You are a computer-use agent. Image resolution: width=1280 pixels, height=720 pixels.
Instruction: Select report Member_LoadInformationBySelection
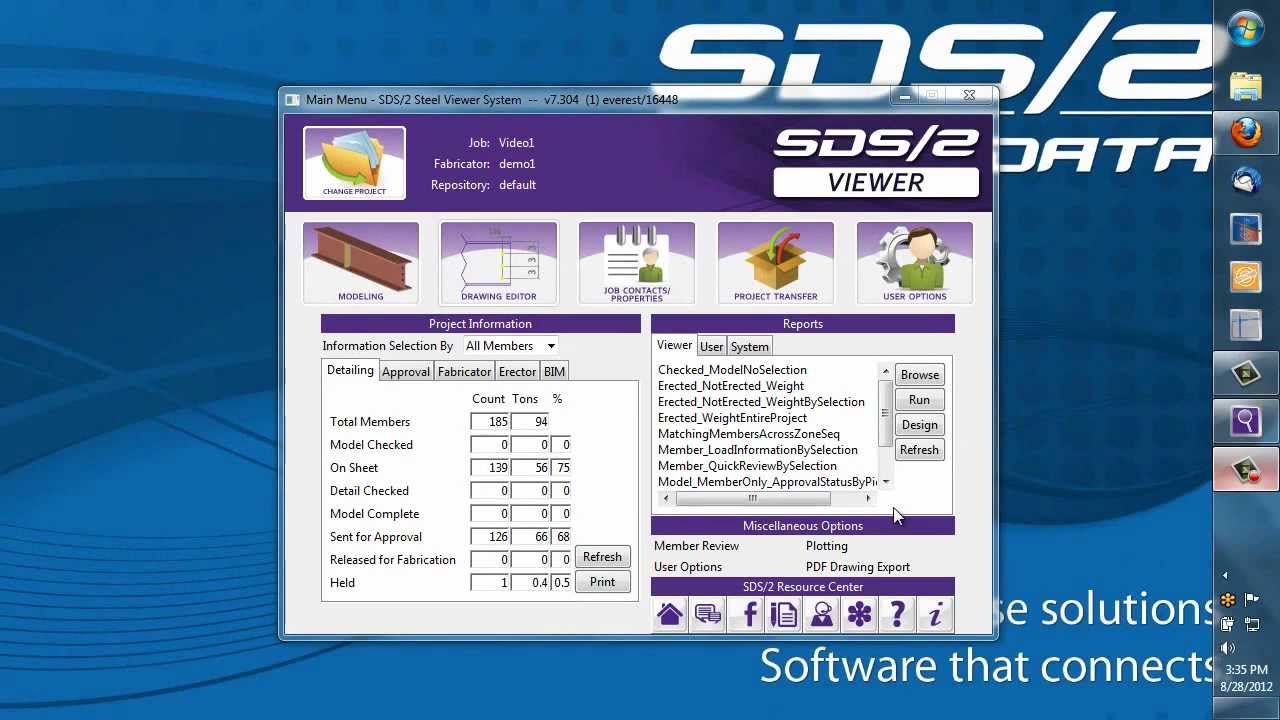coord(758,450)
